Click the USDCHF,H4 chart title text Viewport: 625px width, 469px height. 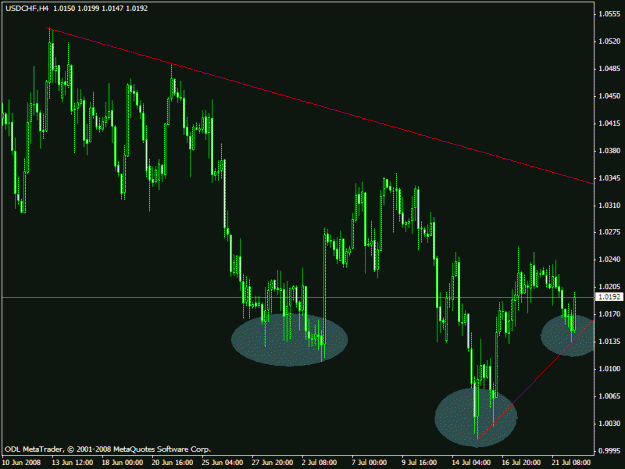[27, 8]
